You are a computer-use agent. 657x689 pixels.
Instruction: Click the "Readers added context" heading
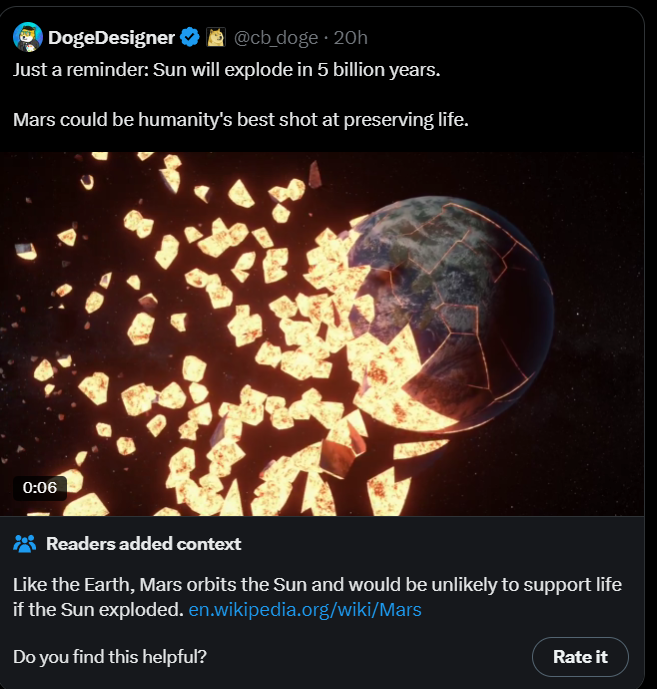point(143,544)
